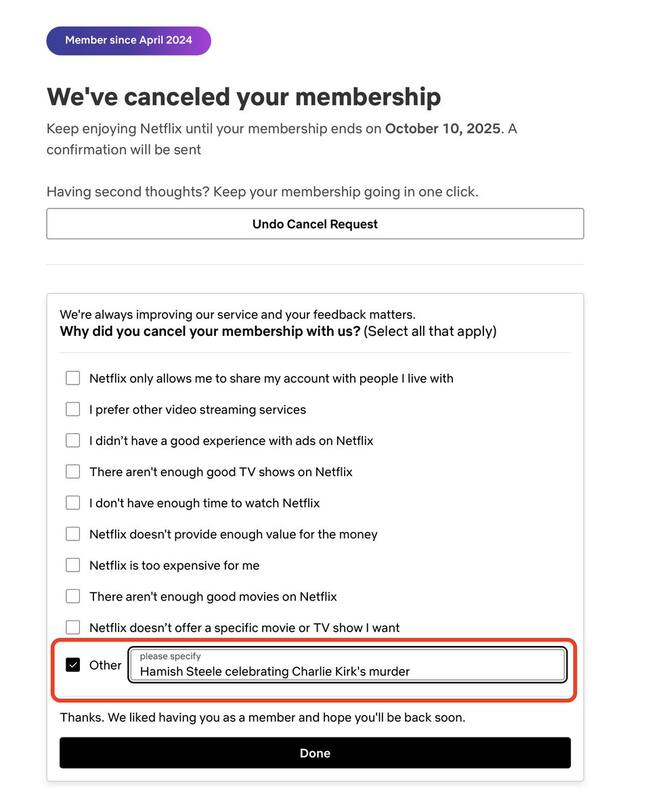
Task: Click the 'We've canceled your membership' heading
Action: click(x=243, y=97)
